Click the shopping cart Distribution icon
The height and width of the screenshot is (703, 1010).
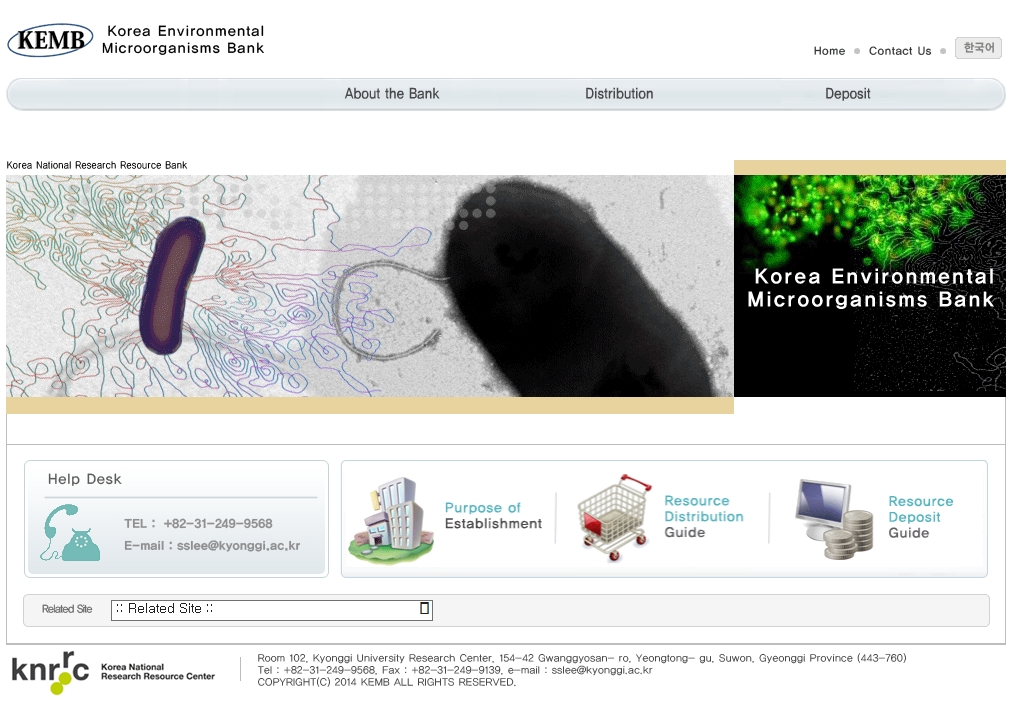[x=615, y=518]
